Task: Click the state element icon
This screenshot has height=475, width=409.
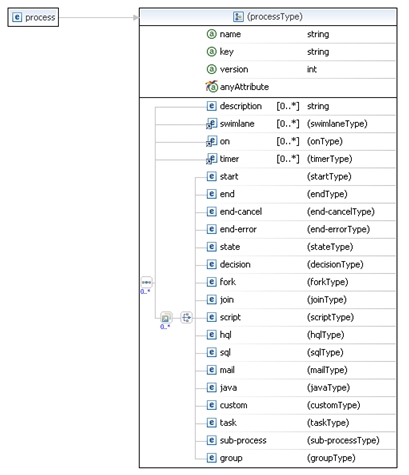Action: [212, 247]
